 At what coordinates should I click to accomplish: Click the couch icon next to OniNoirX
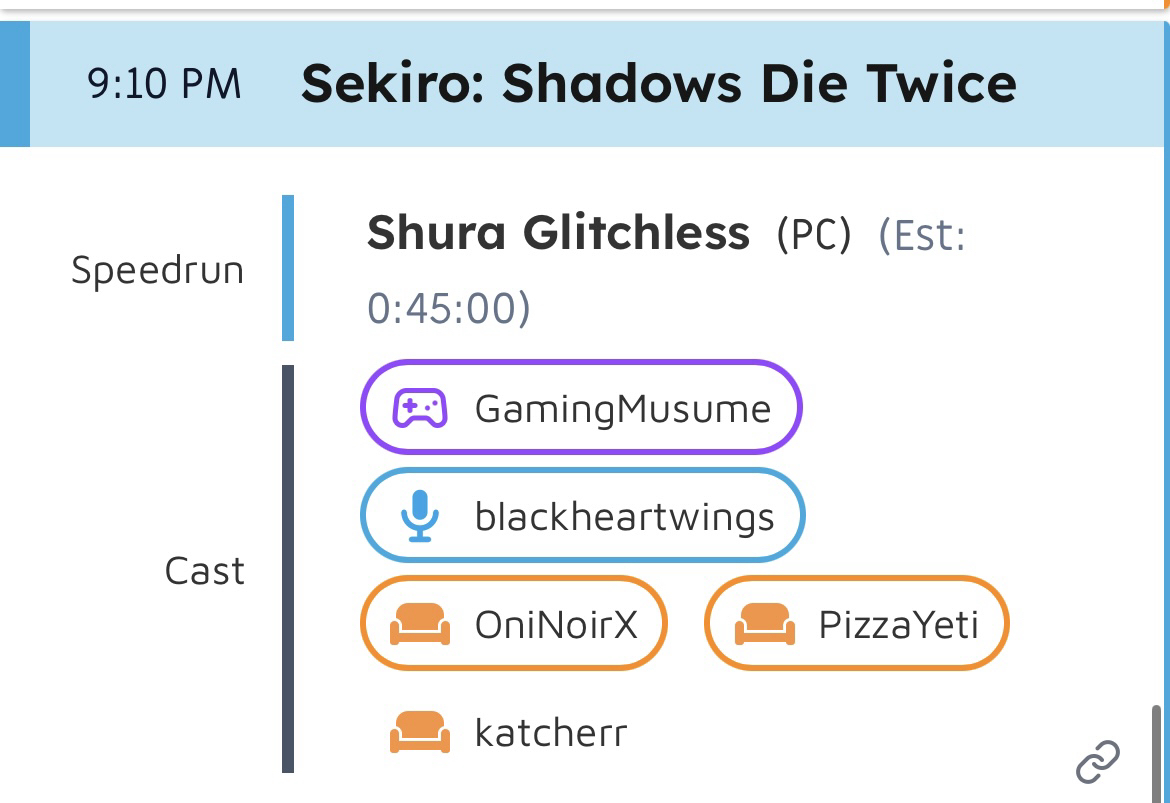click(x=420, y=625)
